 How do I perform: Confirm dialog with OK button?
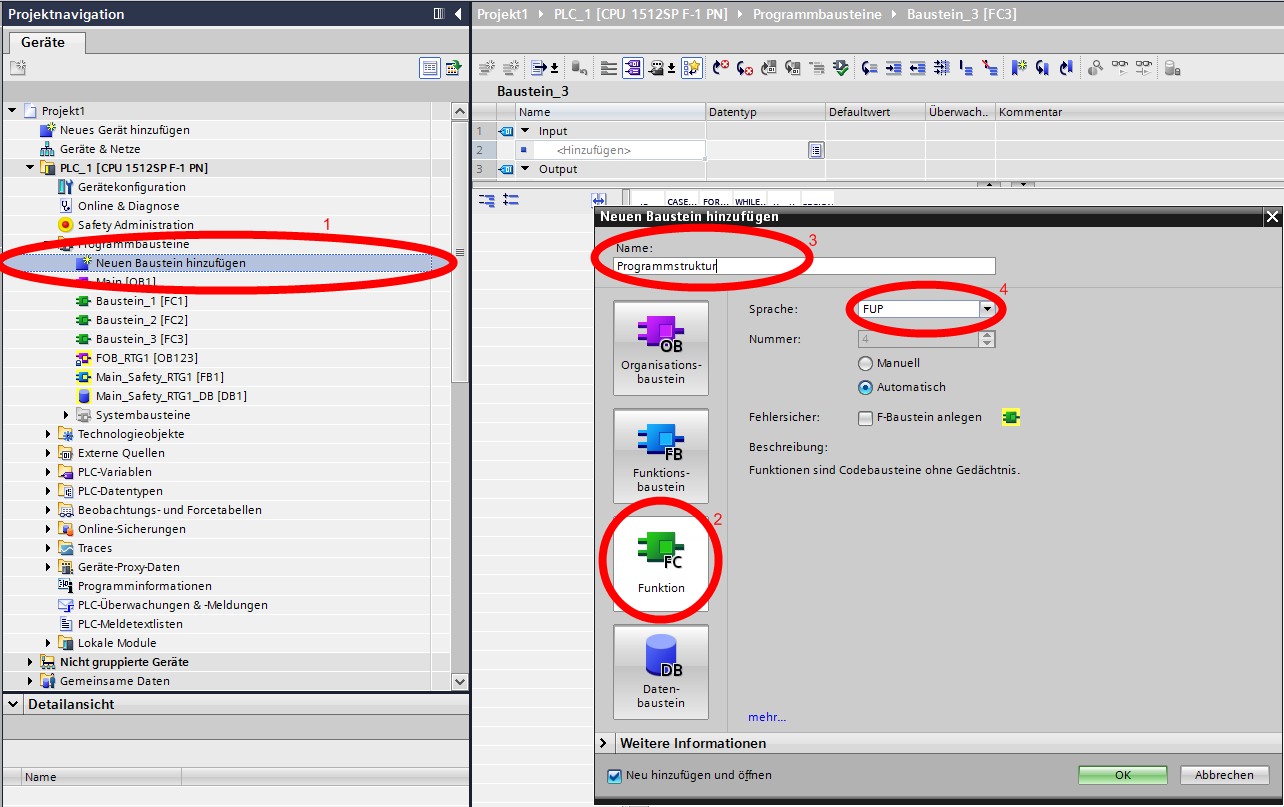click(x=1122, y=775)
